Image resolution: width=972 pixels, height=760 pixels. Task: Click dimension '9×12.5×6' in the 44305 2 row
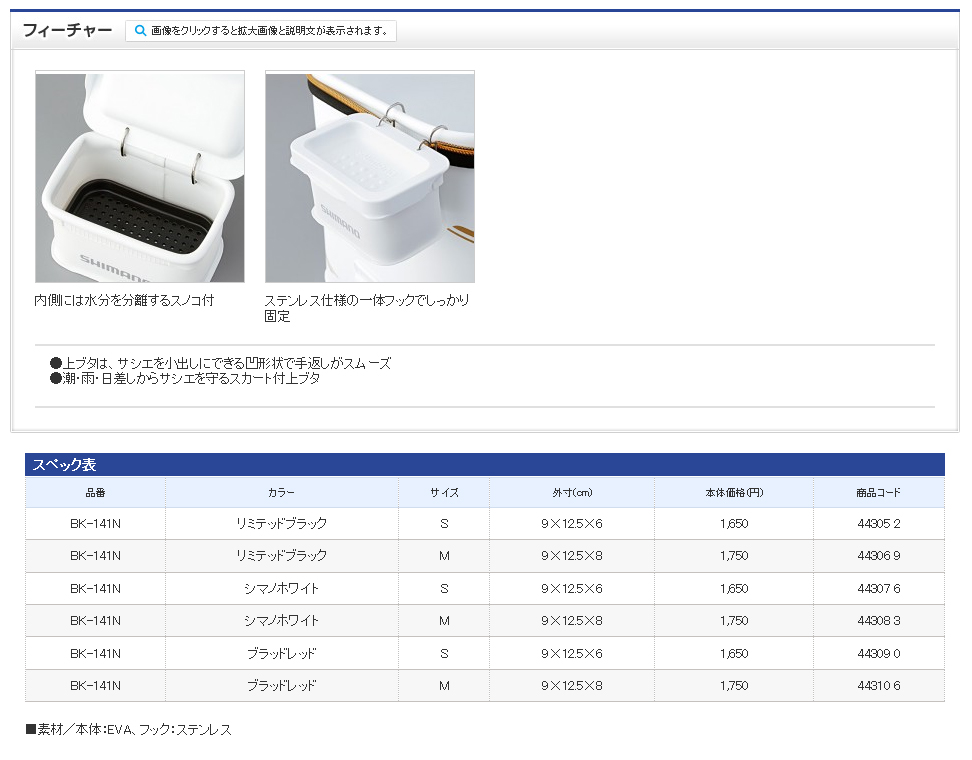(572, 524)
